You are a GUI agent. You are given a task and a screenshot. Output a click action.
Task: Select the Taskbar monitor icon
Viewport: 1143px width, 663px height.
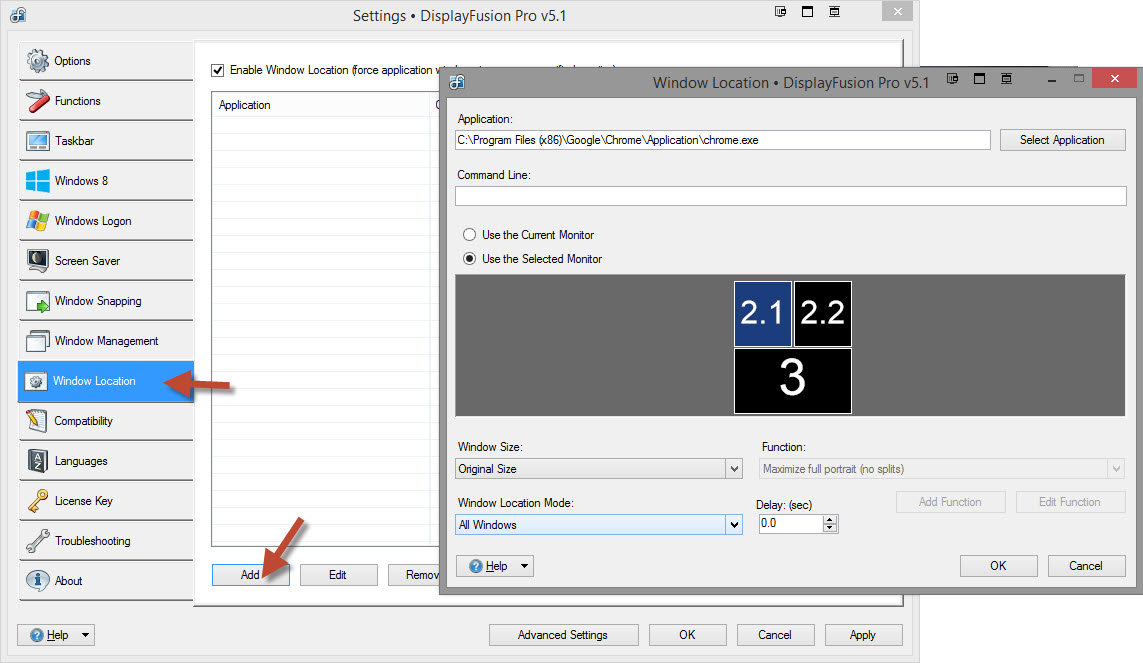38,141
